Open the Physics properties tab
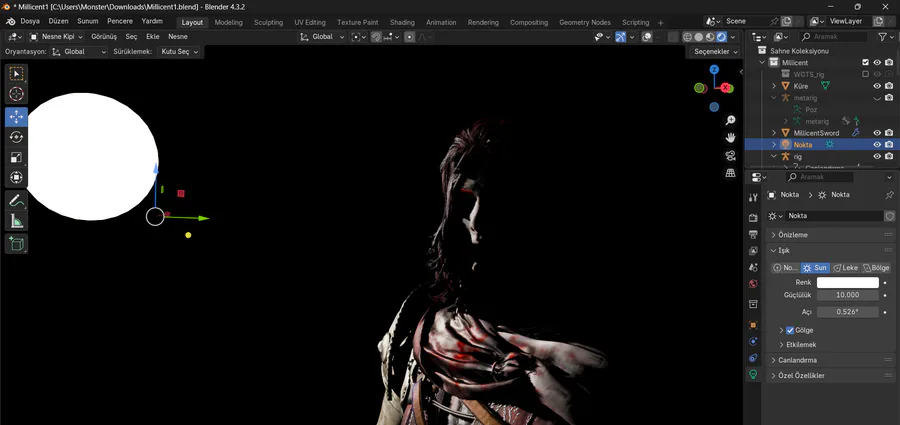The width and height of the screenshot is (900, 425). pyautogui.click(x=753, y=341)
